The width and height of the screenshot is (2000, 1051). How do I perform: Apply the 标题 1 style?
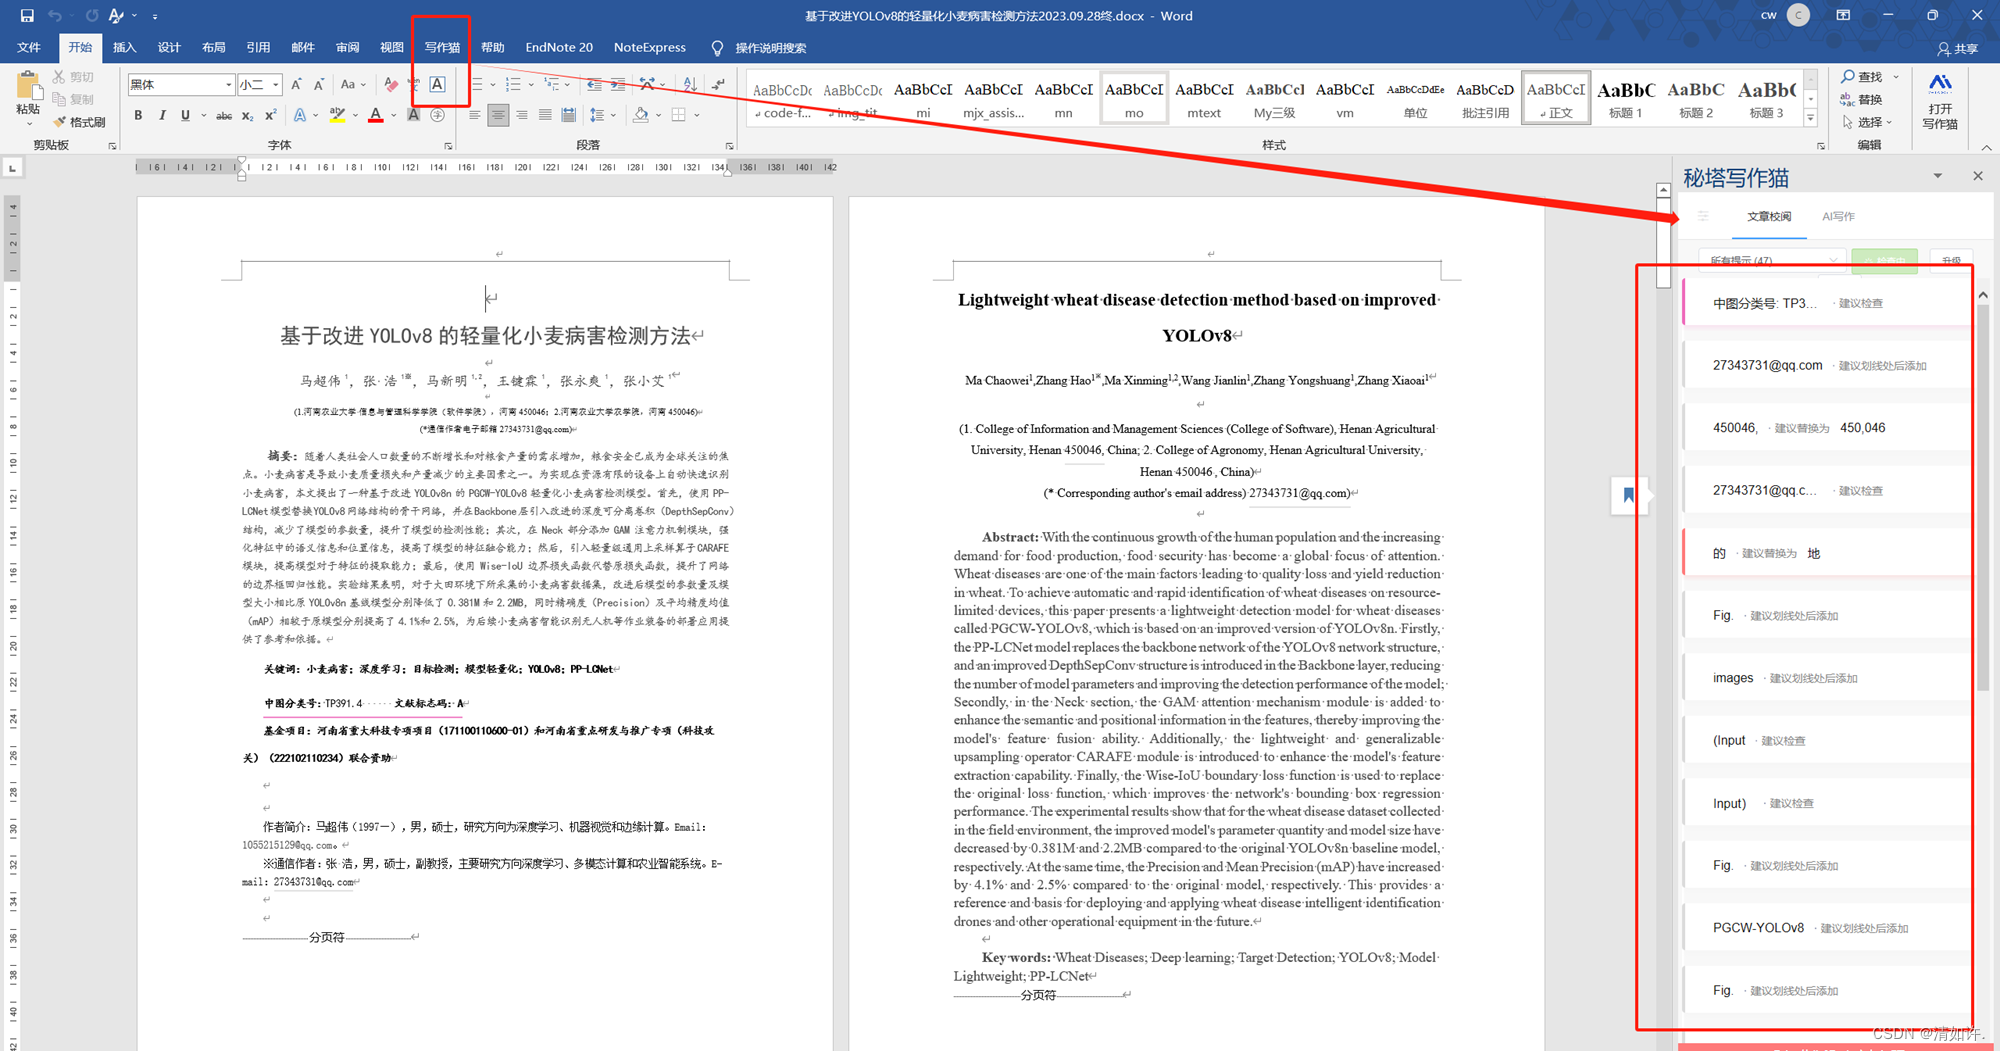tap(1625, 98)
